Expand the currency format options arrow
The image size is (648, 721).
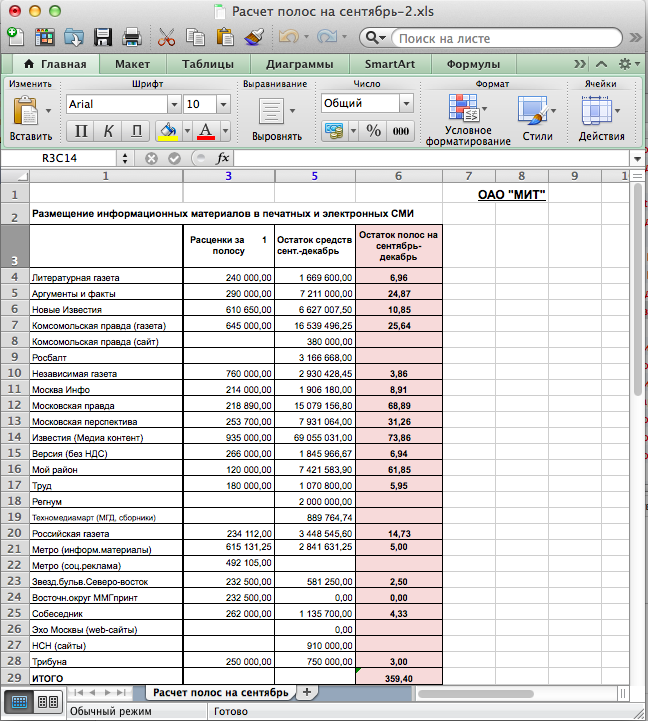click(353, 131)
